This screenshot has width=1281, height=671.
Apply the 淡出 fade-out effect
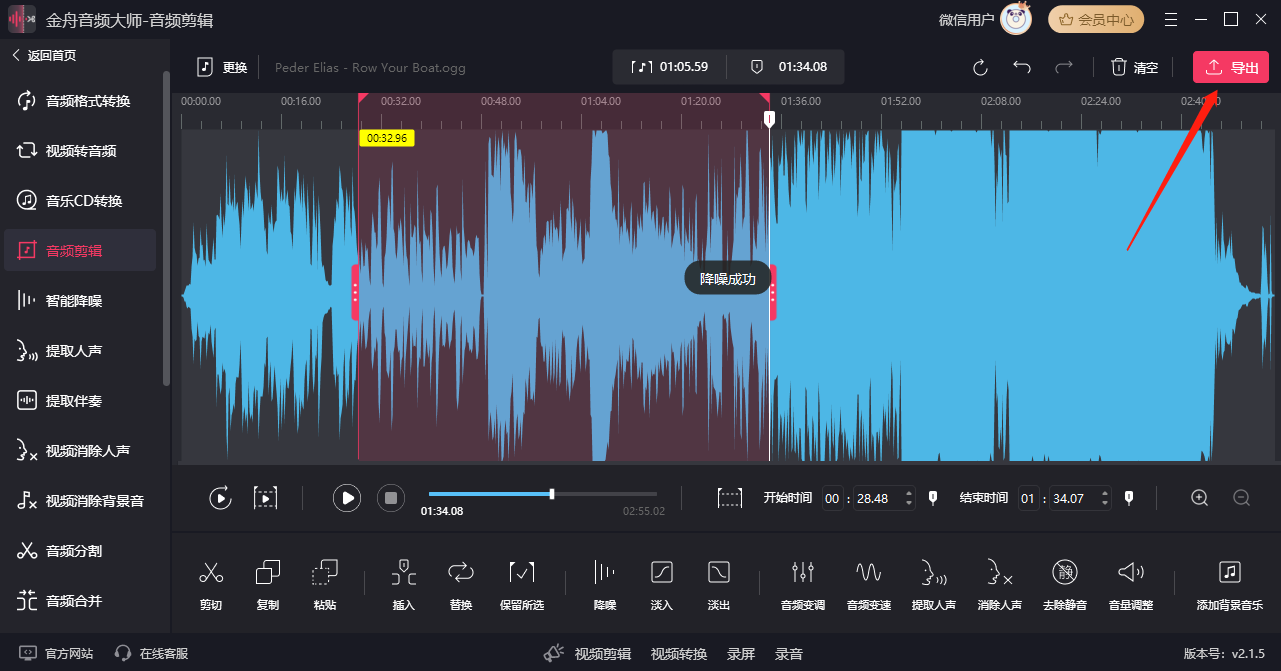pyautogui.click(x=718, y=573)
